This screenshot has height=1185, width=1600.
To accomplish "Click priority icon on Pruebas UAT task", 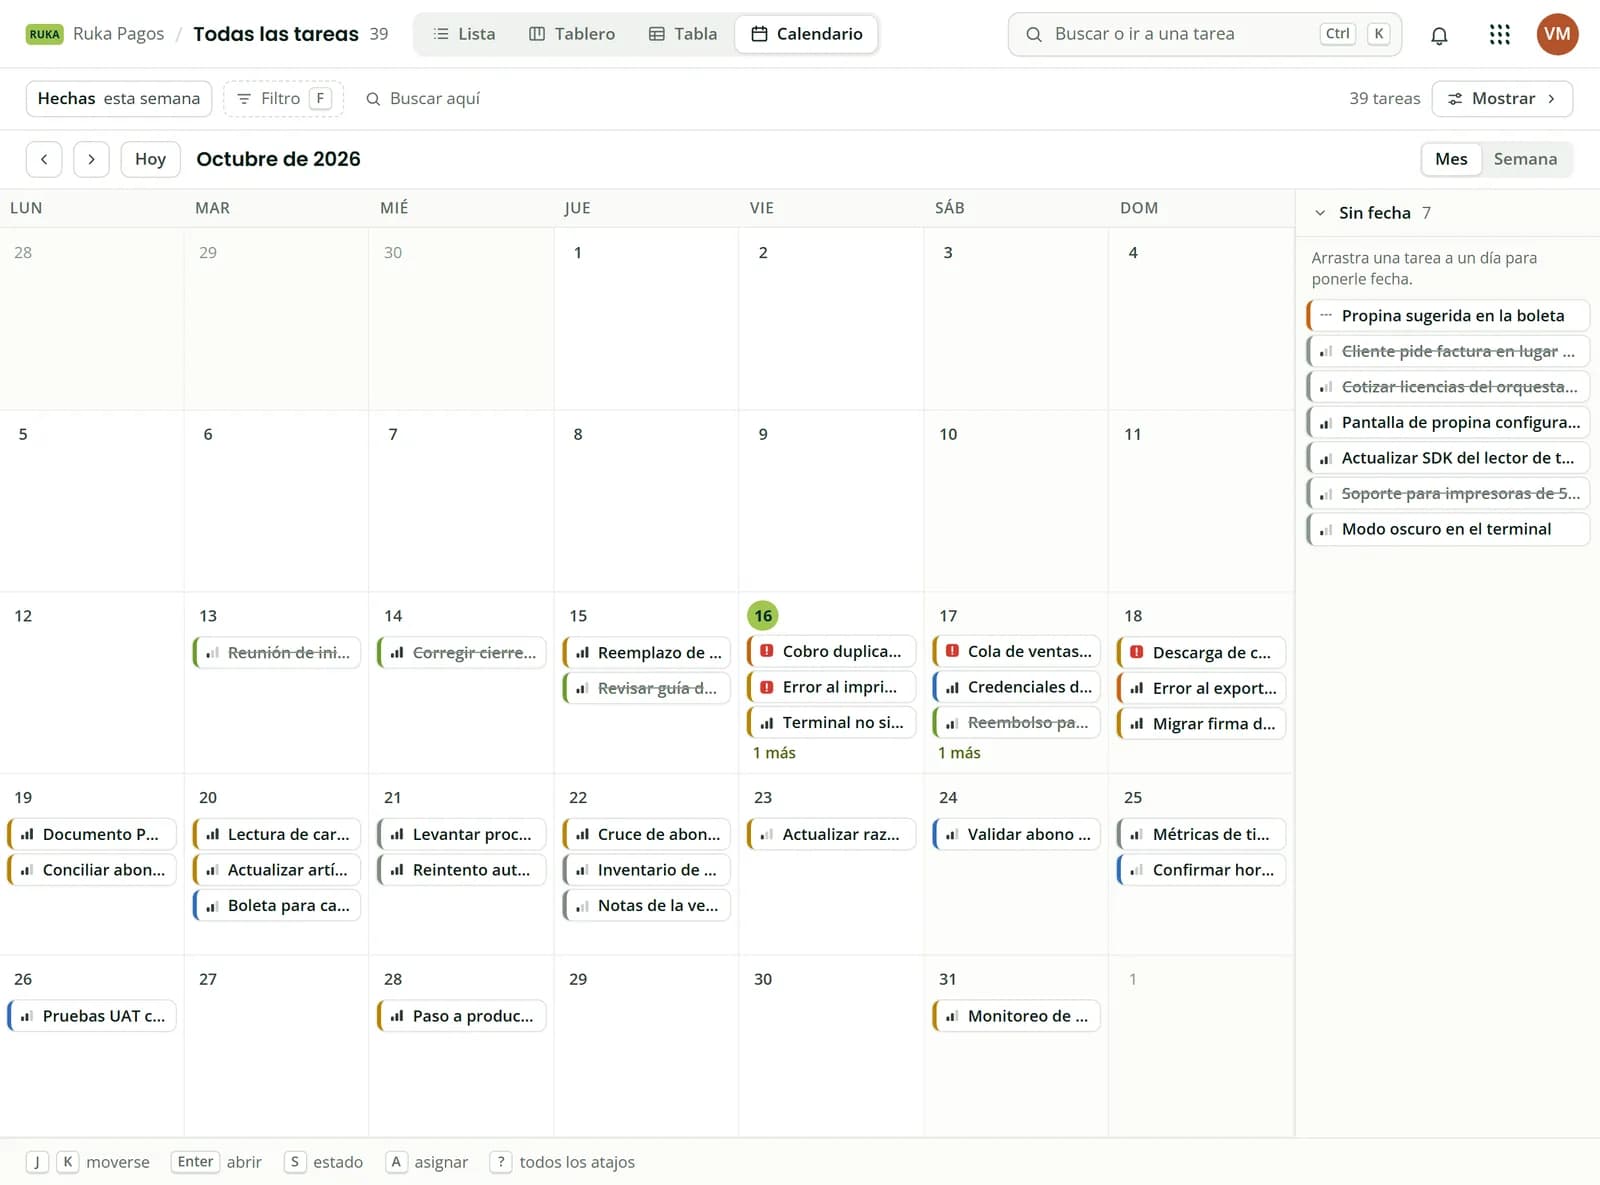I will click(27, 1016).
